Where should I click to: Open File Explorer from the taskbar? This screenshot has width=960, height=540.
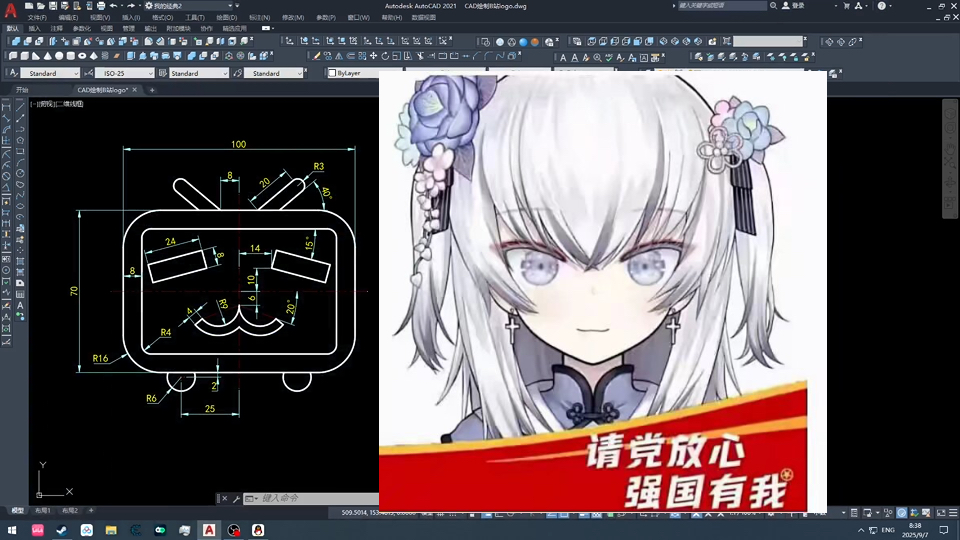(x=111, y=530)
